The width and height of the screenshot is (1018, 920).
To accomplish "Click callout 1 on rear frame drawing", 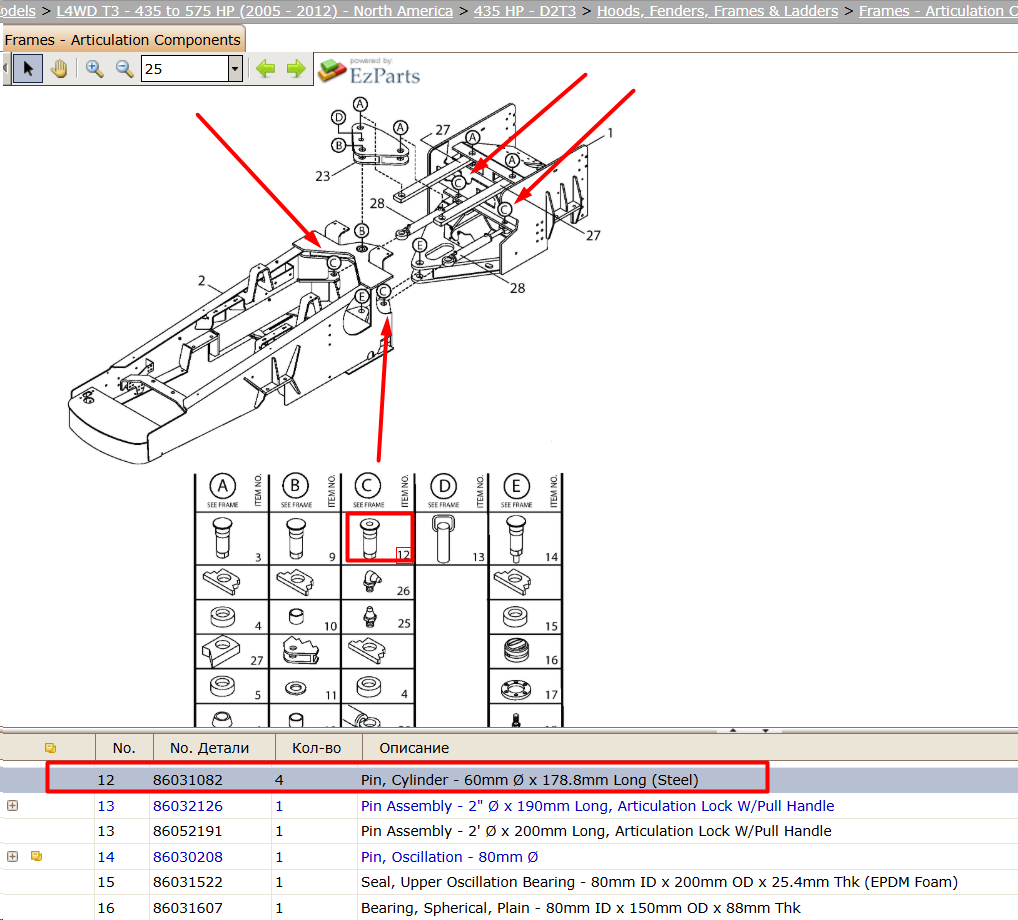I will 610,132.
